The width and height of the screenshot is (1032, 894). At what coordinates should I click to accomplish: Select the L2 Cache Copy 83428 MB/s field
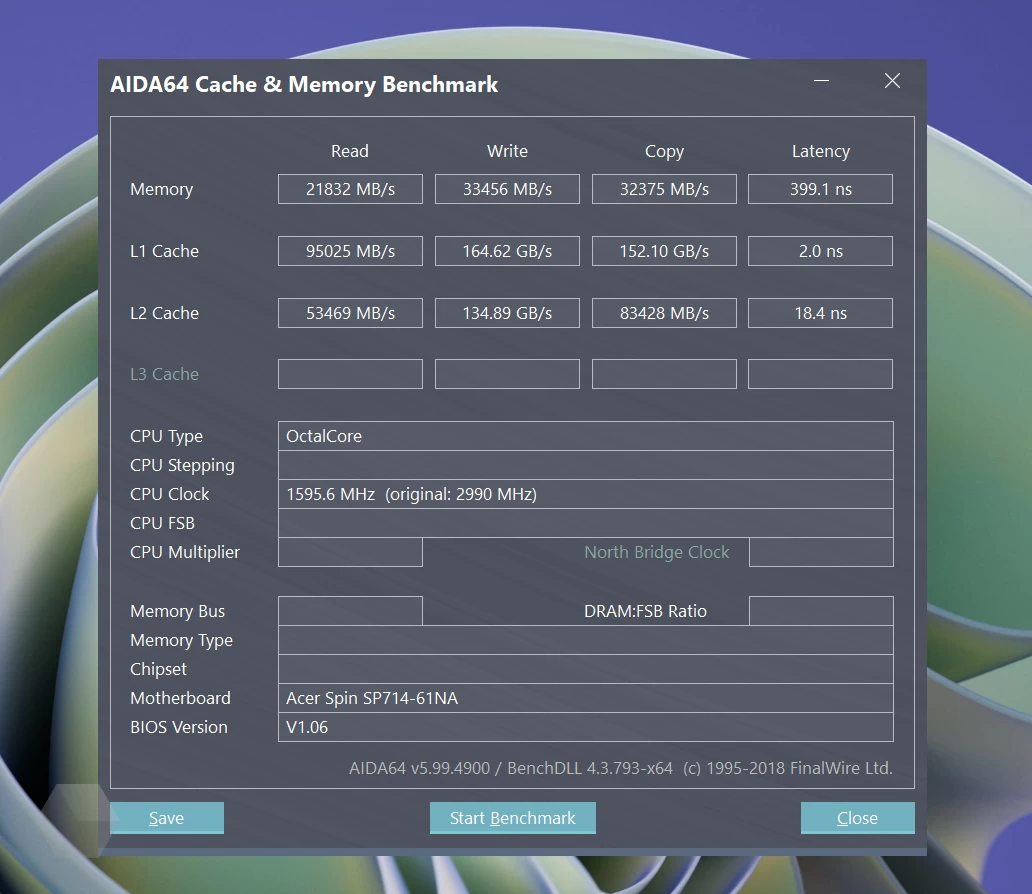pos(664,313)
